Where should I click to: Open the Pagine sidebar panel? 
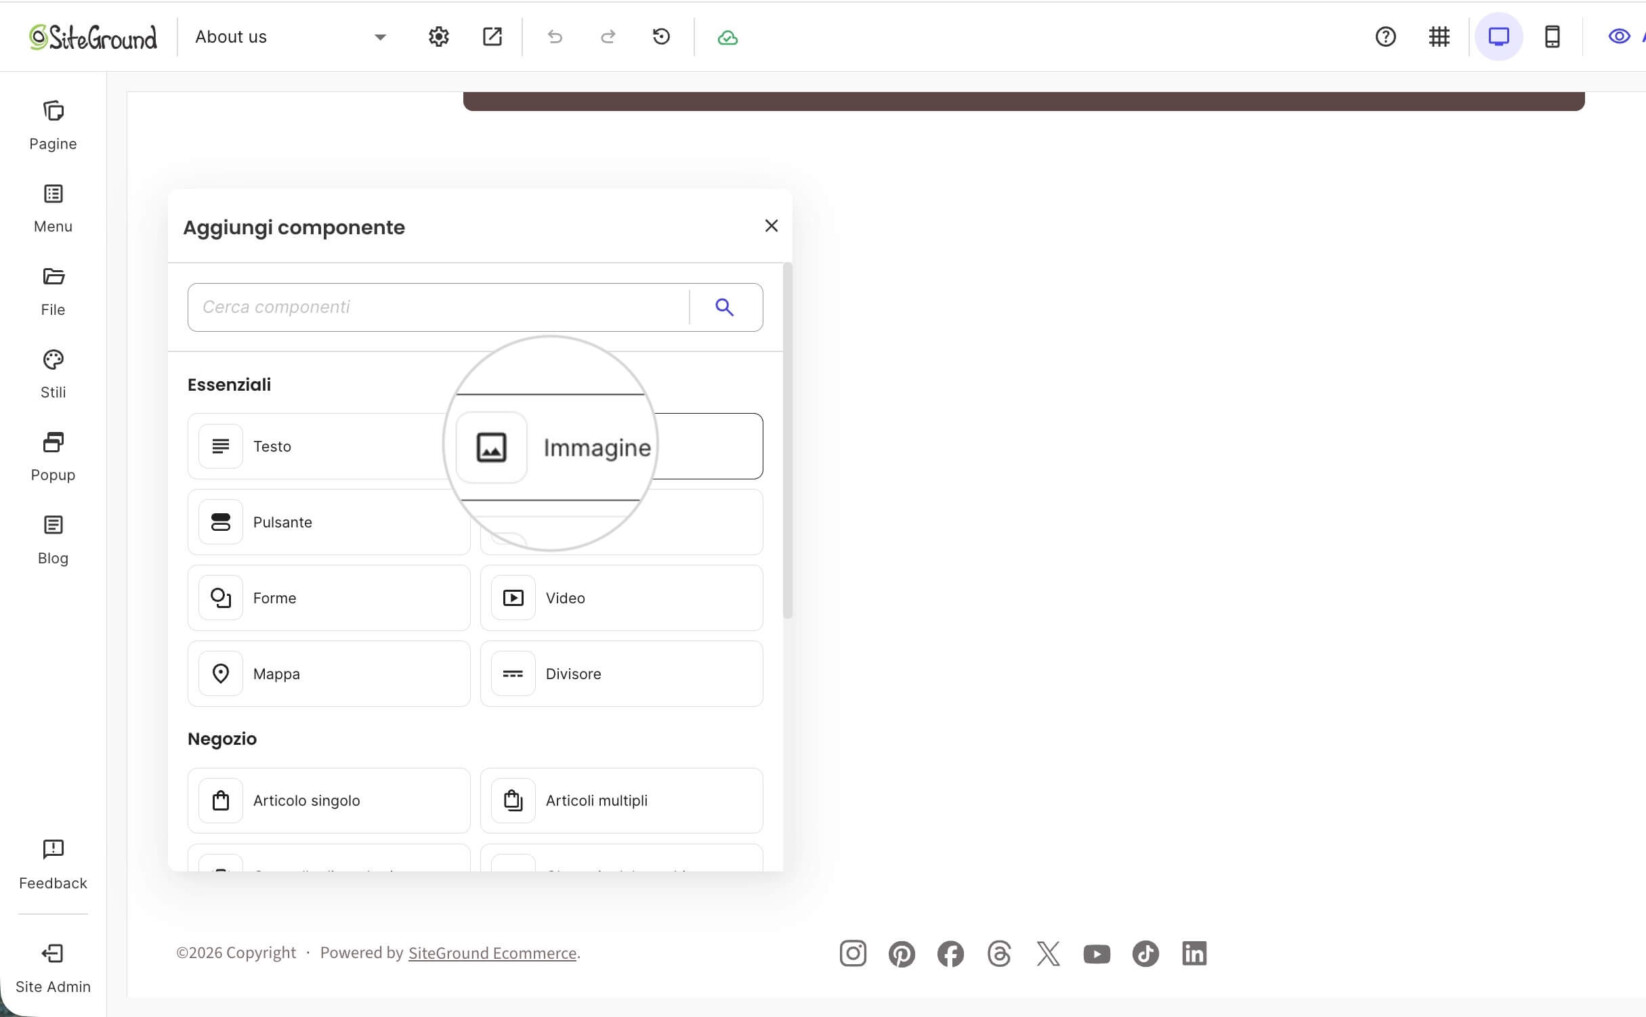[x=53, y=125]
